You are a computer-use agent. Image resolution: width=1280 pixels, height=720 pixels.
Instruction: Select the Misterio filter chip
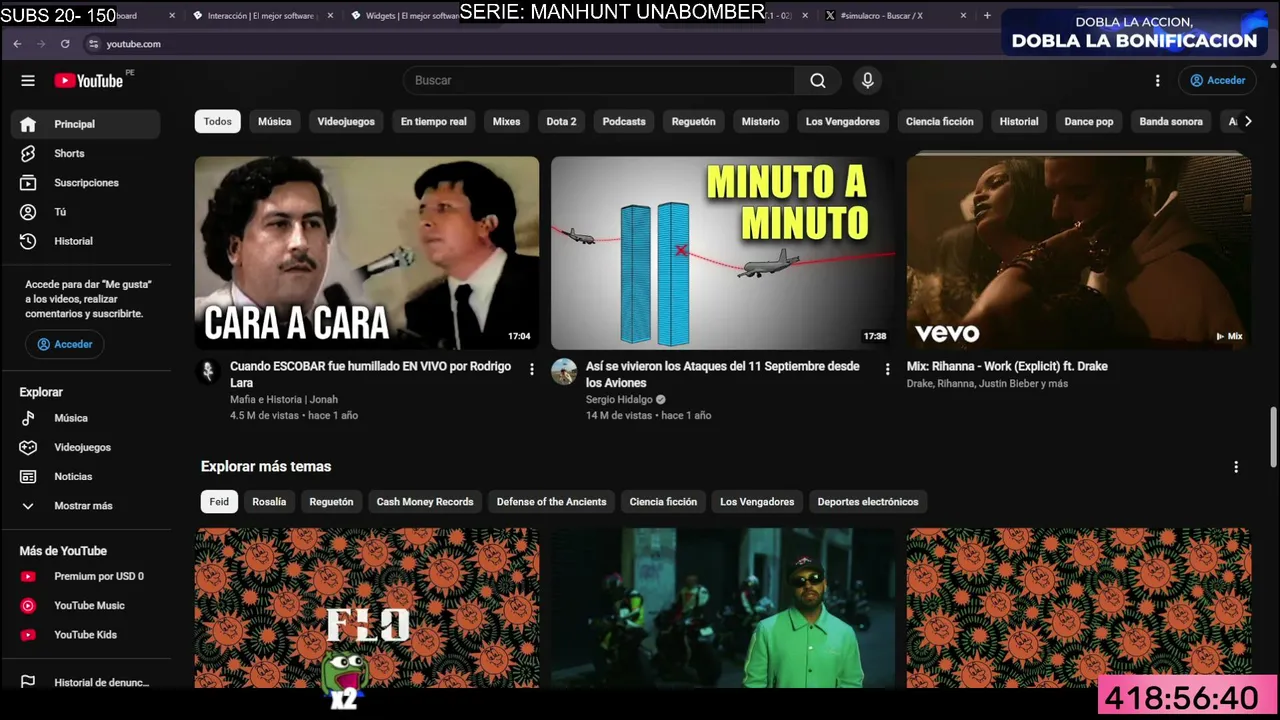point(760,122)
